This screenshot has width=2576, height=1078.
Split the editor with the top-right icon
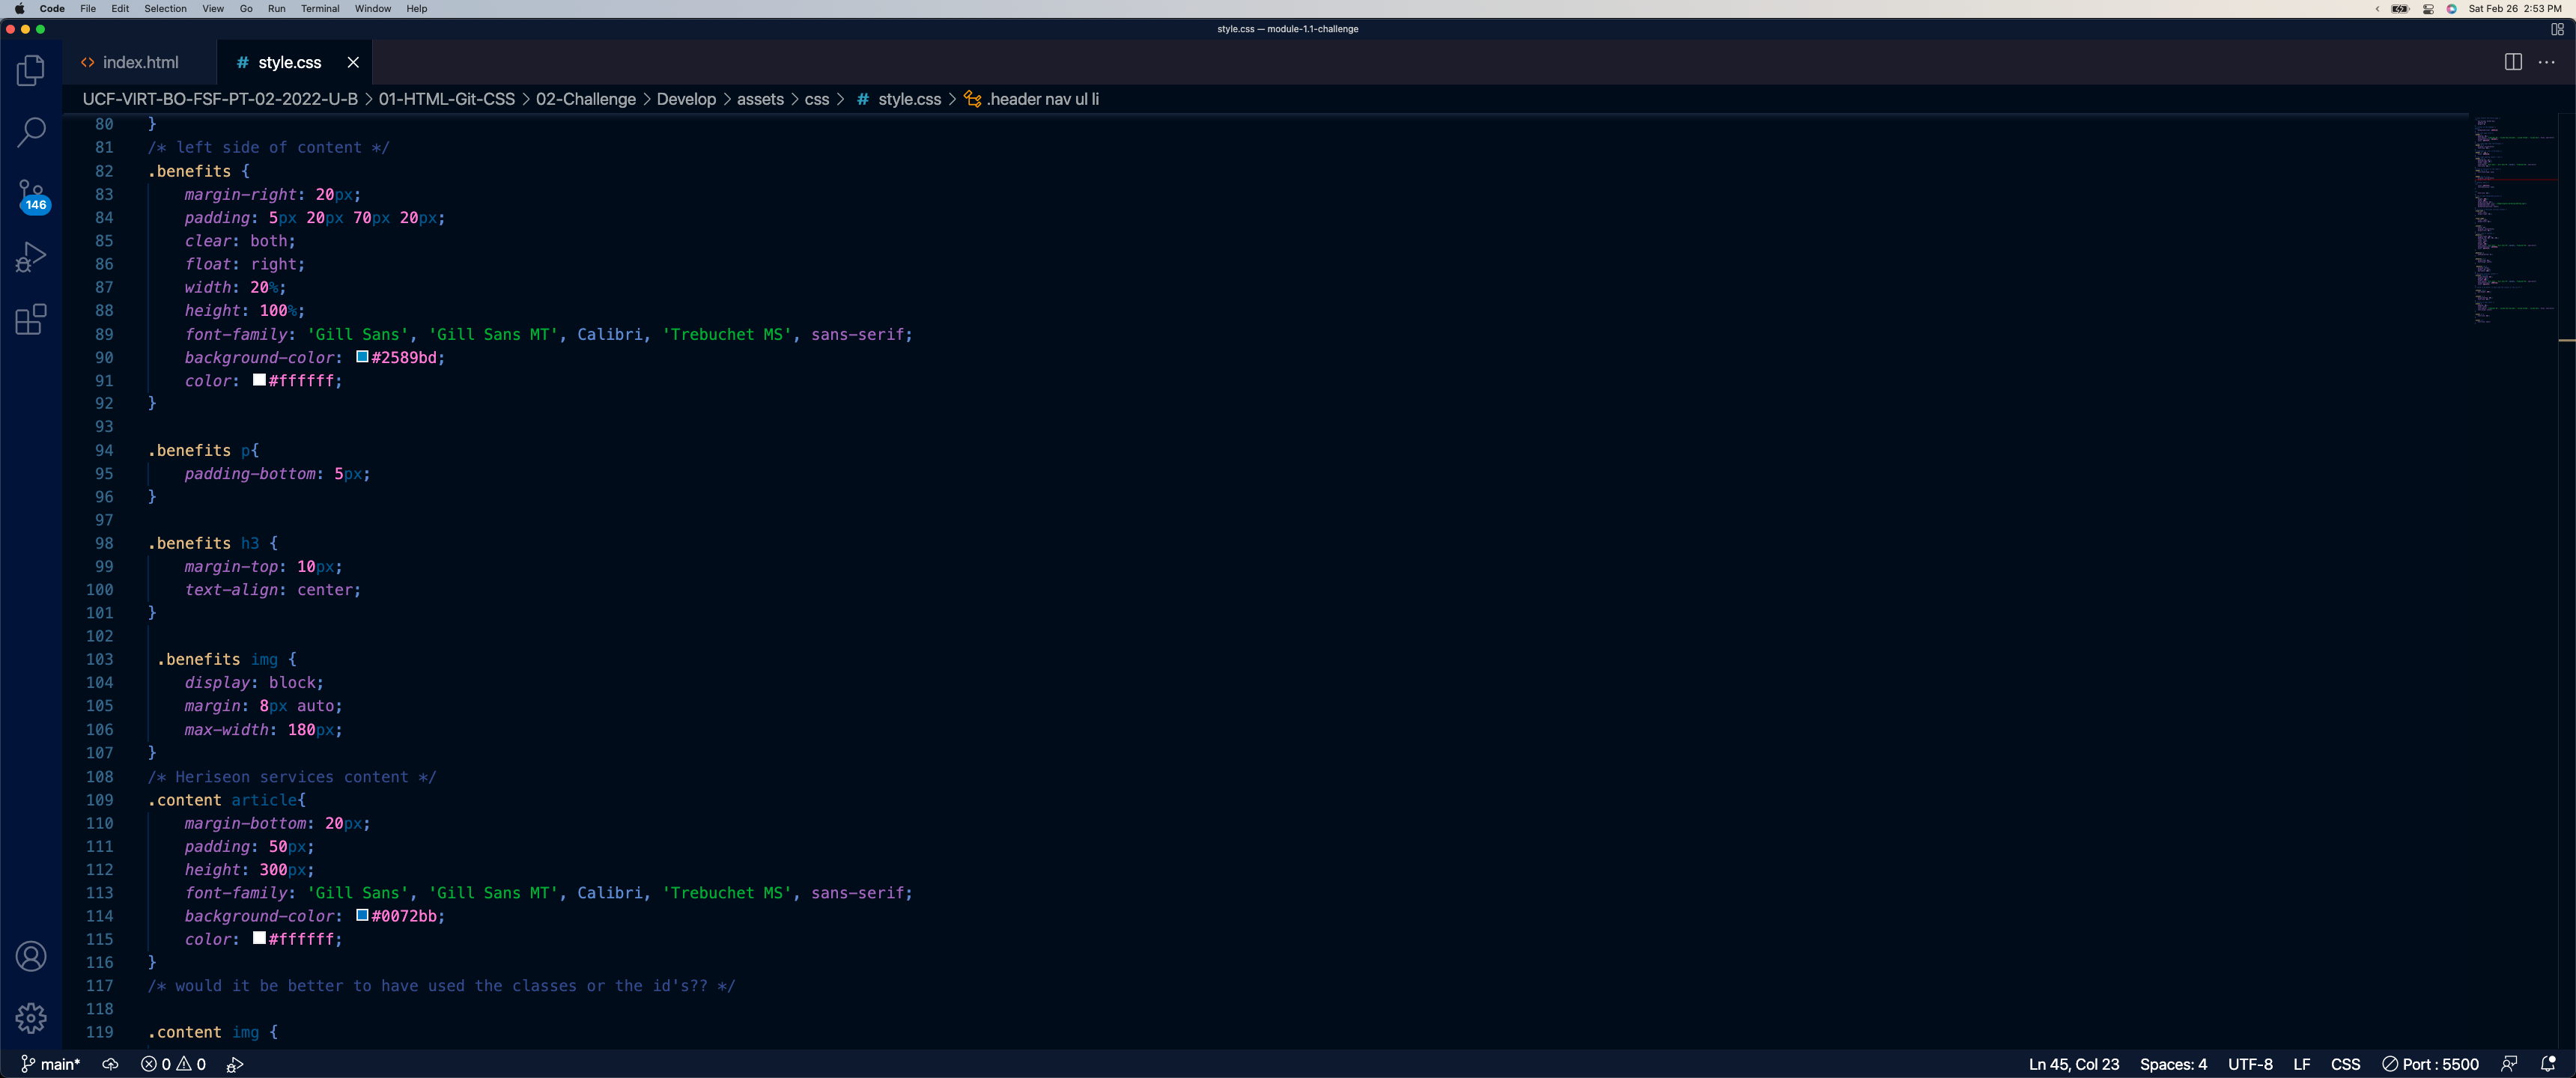(x=2513, y=62)
